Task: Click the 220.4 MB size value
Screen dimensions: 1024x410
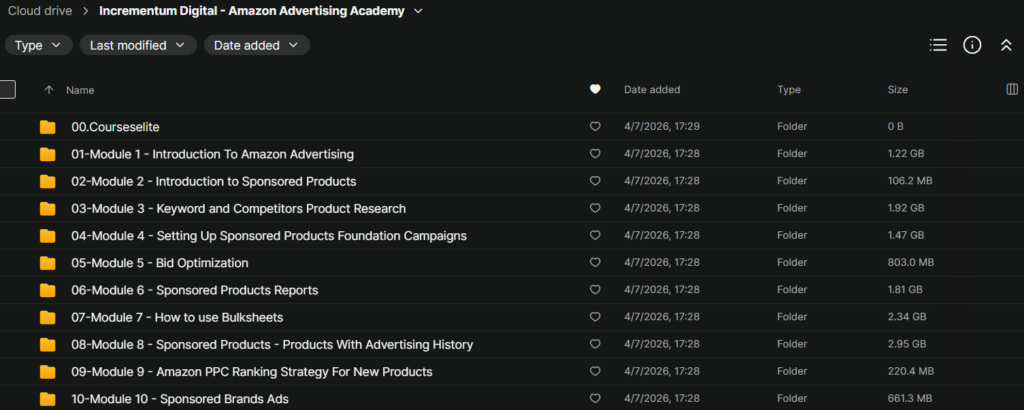Action: 910,371
